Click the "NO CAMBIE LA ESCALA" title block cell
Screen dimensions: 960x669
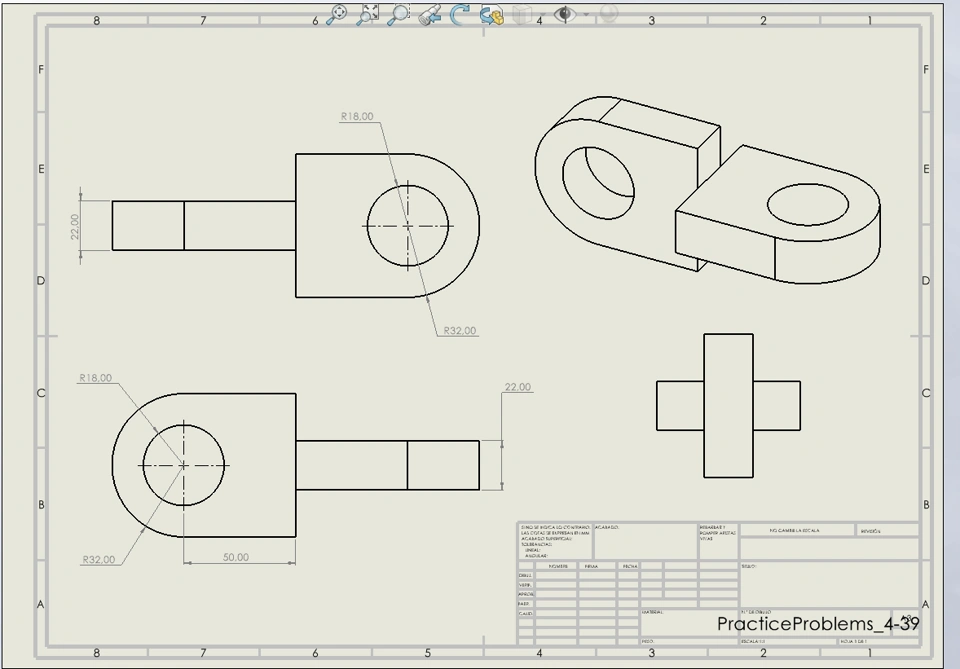(795, 531)
